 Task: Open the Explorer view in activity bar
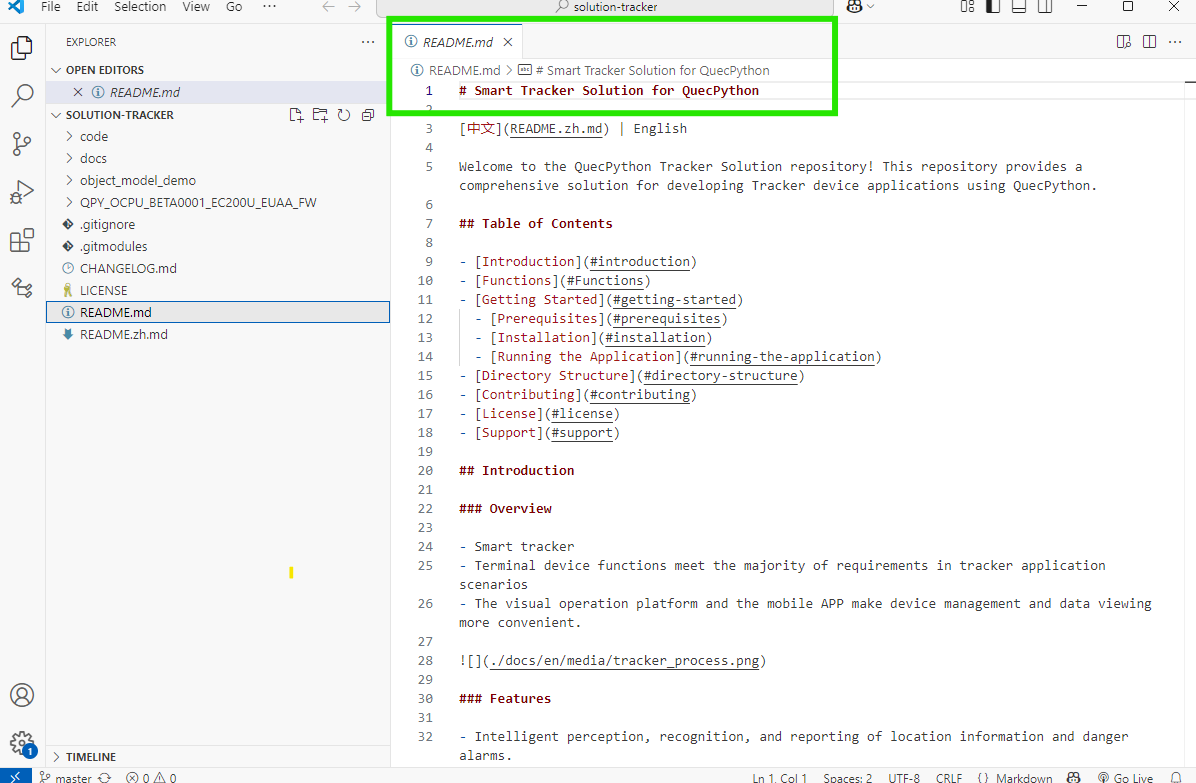click(22, 48)
